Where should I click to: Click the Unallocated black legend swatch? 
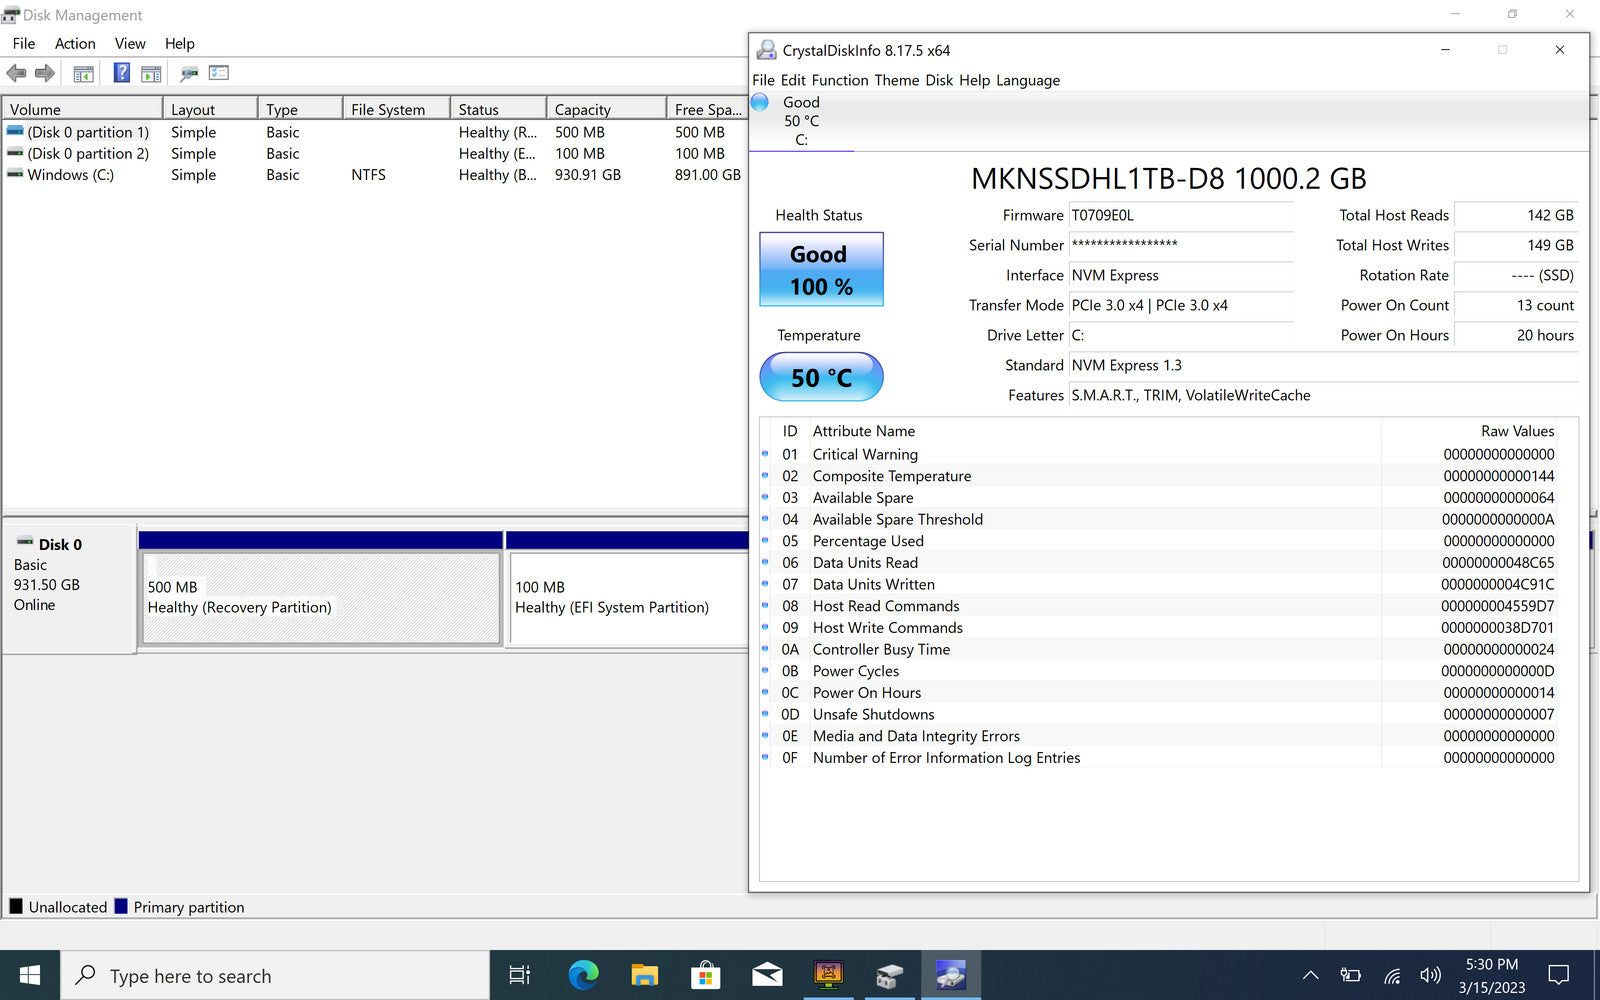(16, 906)
